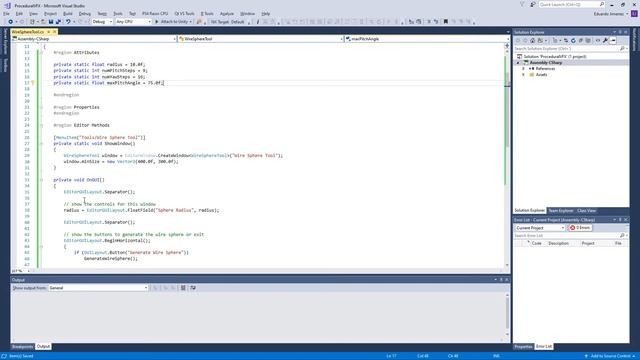Screen dimensions: 640x360
Task: Expand the References node in Solution Explorer
Action: pos(523,69)
